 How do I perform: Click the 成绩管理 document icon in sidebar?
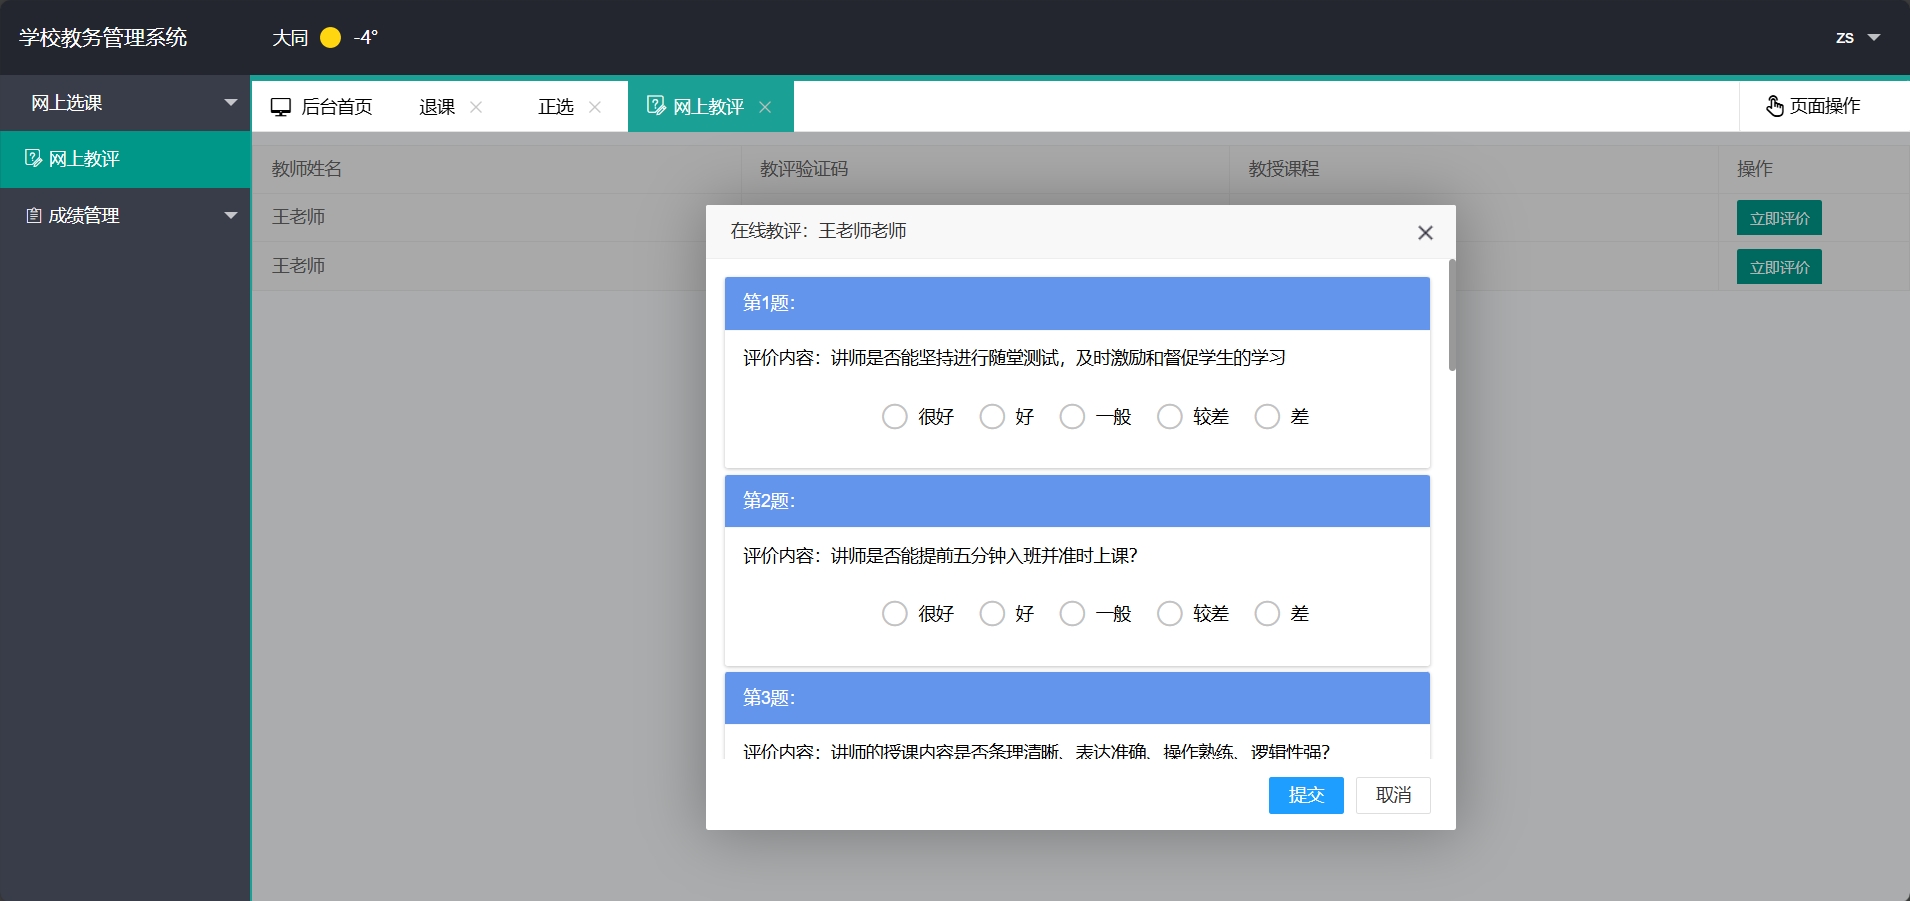(x=32, y=215)
